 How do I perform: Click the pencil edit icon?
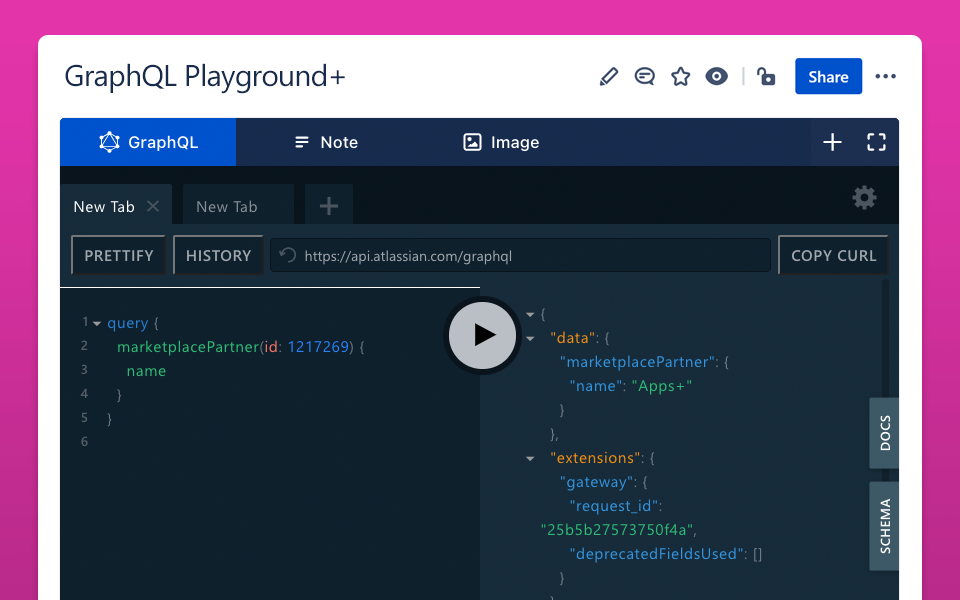click(x=608, y=77)
